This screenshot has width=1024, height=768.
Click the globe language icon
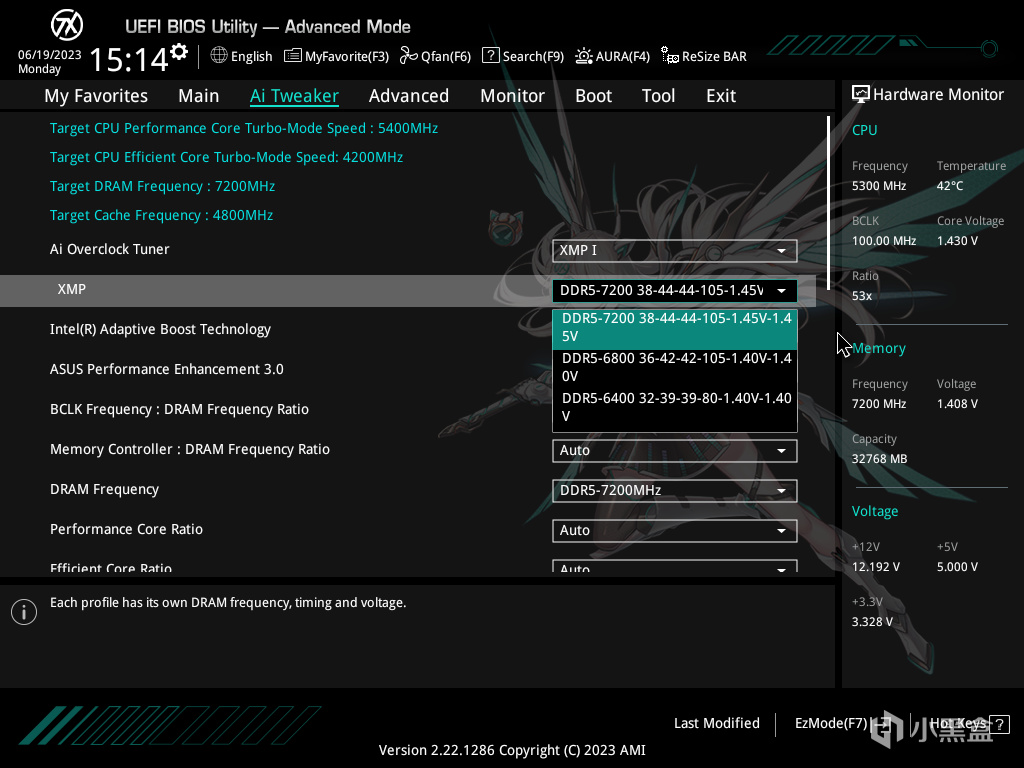(219, 56)
